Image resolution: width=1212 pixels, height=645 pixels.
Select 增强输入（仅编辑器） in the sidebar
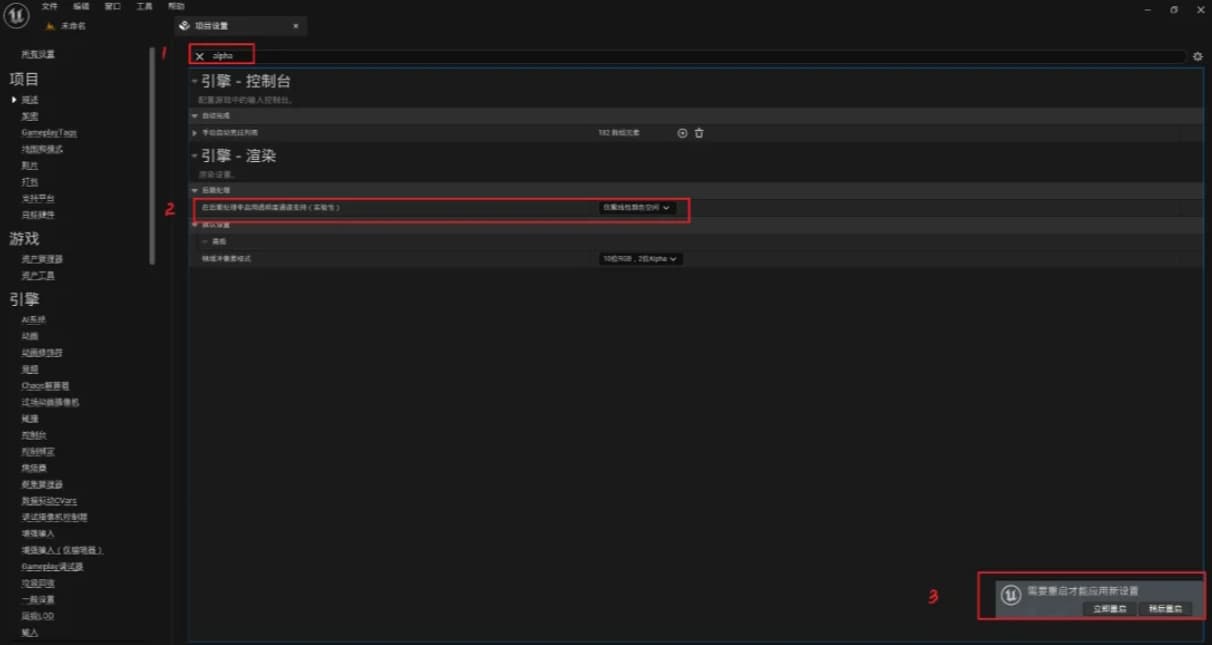[62, 550]
